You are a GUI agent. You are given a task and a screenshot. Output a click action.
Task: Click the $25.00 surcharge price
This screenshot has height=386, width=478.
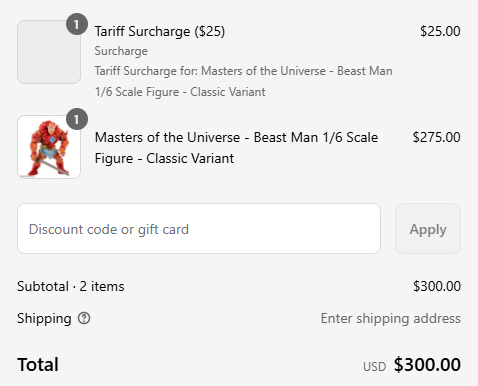tap(440, 31)
